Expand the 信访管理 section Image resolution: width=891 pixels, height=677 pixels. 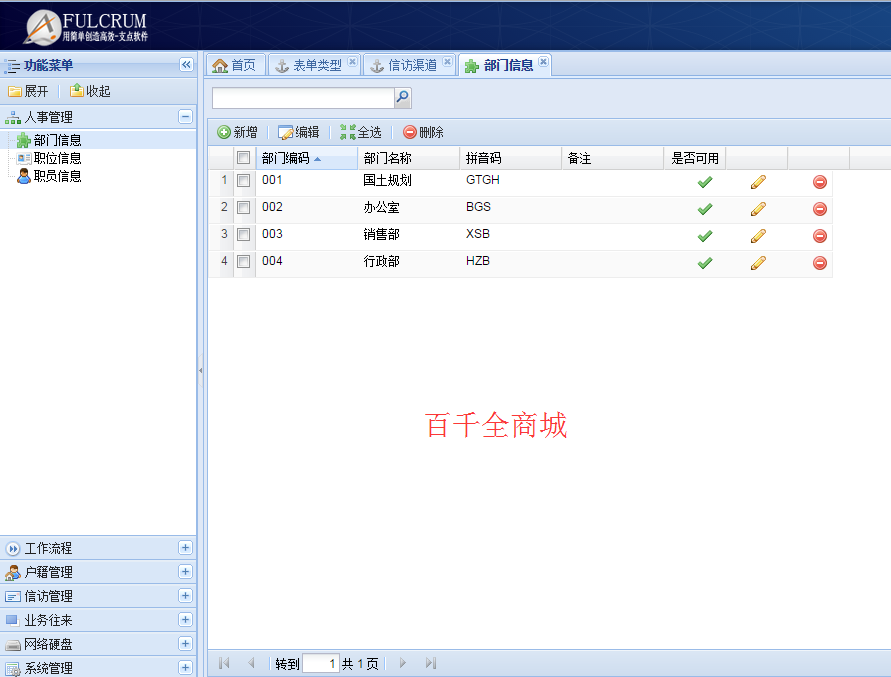point(185,595)
